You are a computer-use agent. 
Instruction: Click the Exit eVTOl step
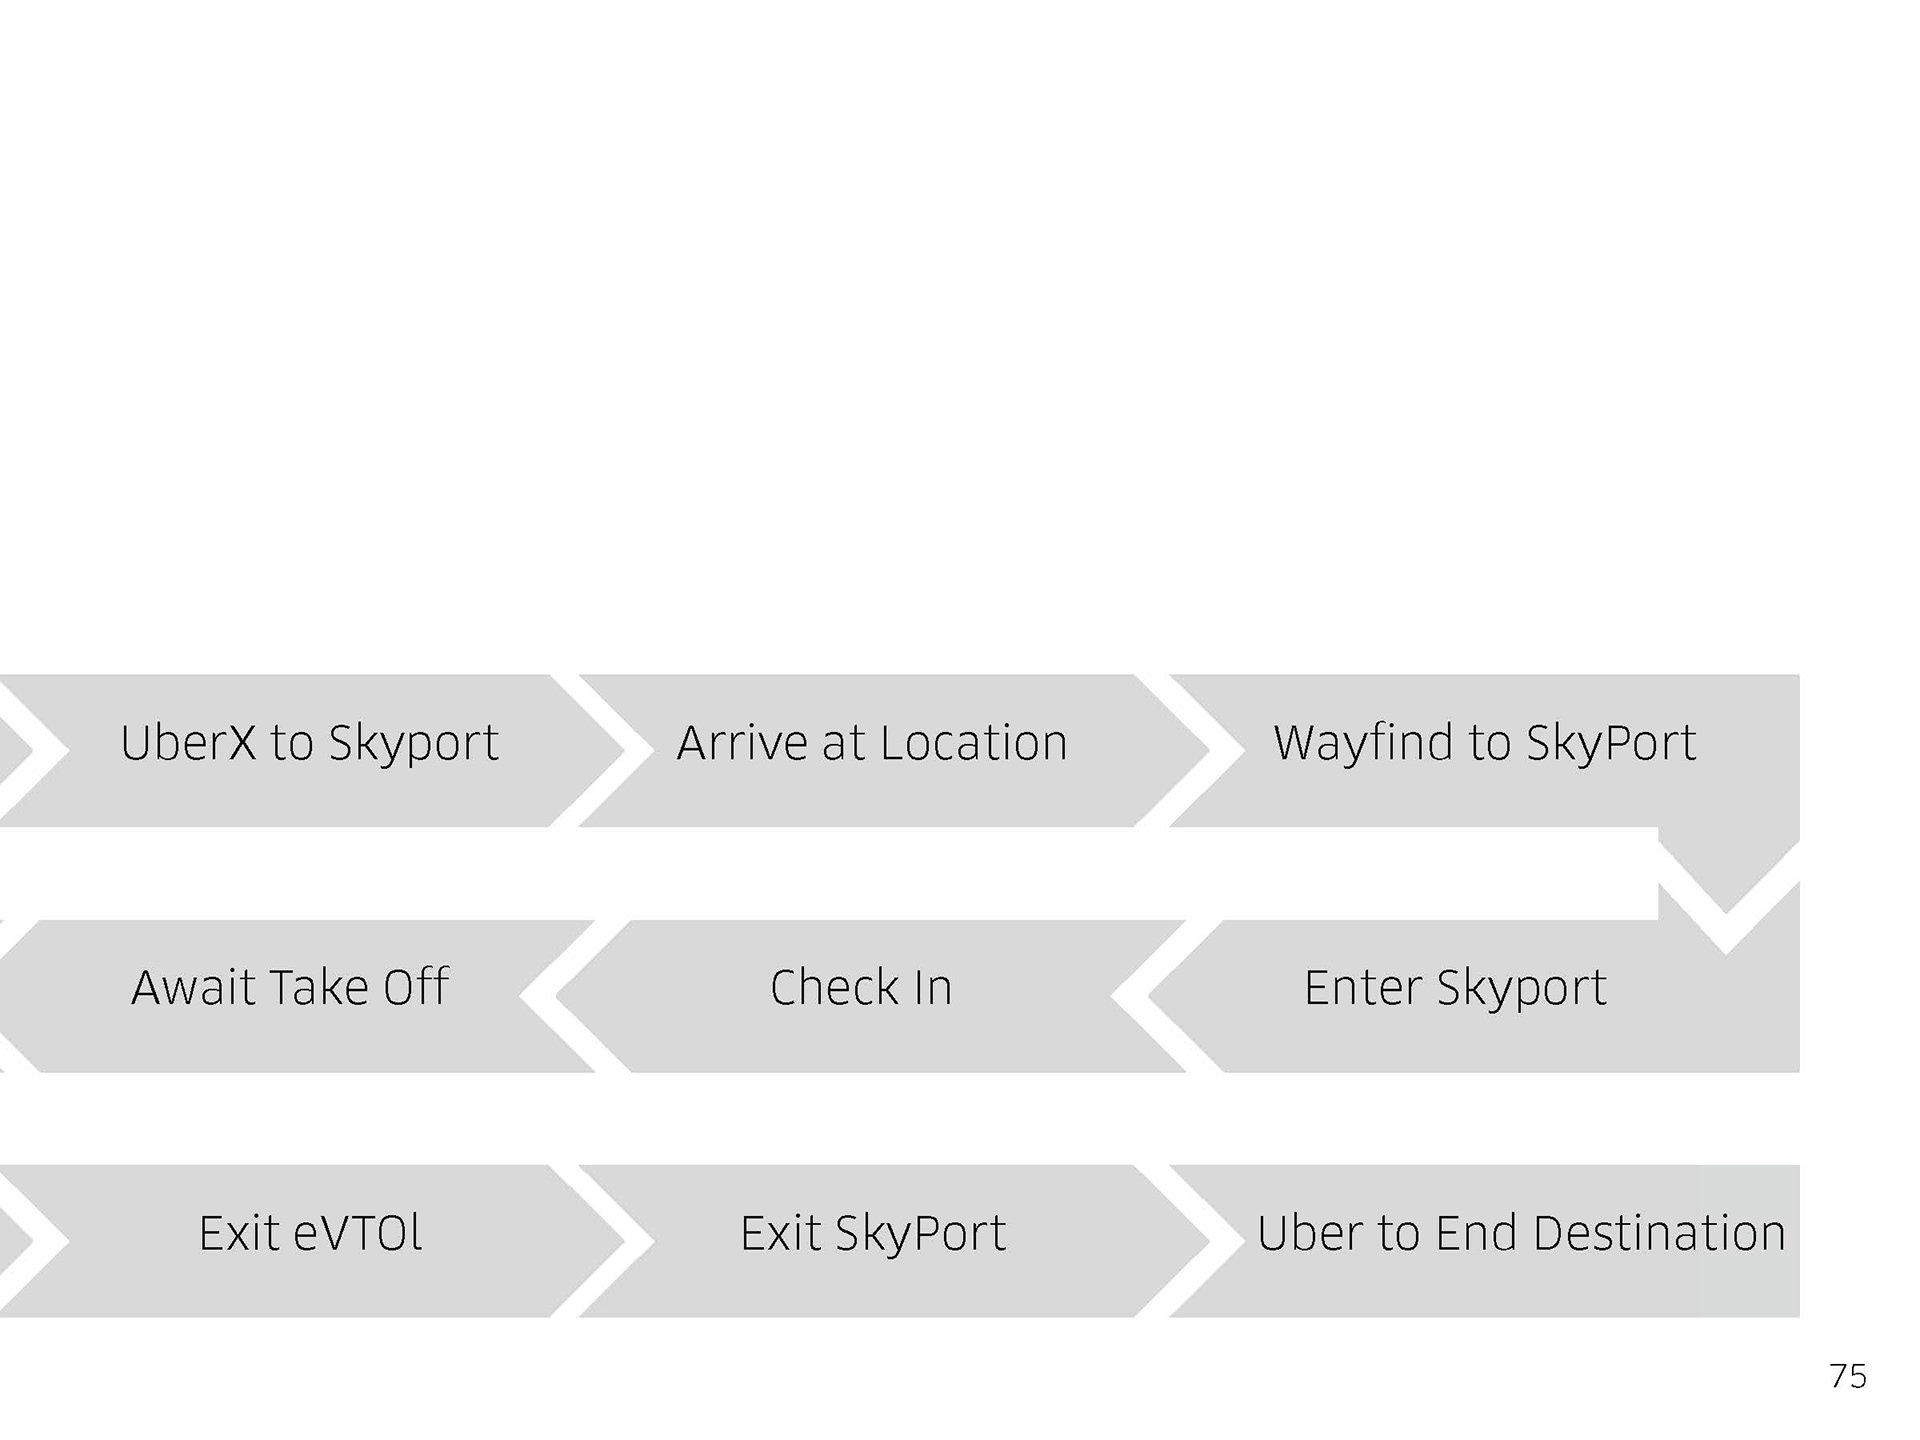[x=310, y=1234]
